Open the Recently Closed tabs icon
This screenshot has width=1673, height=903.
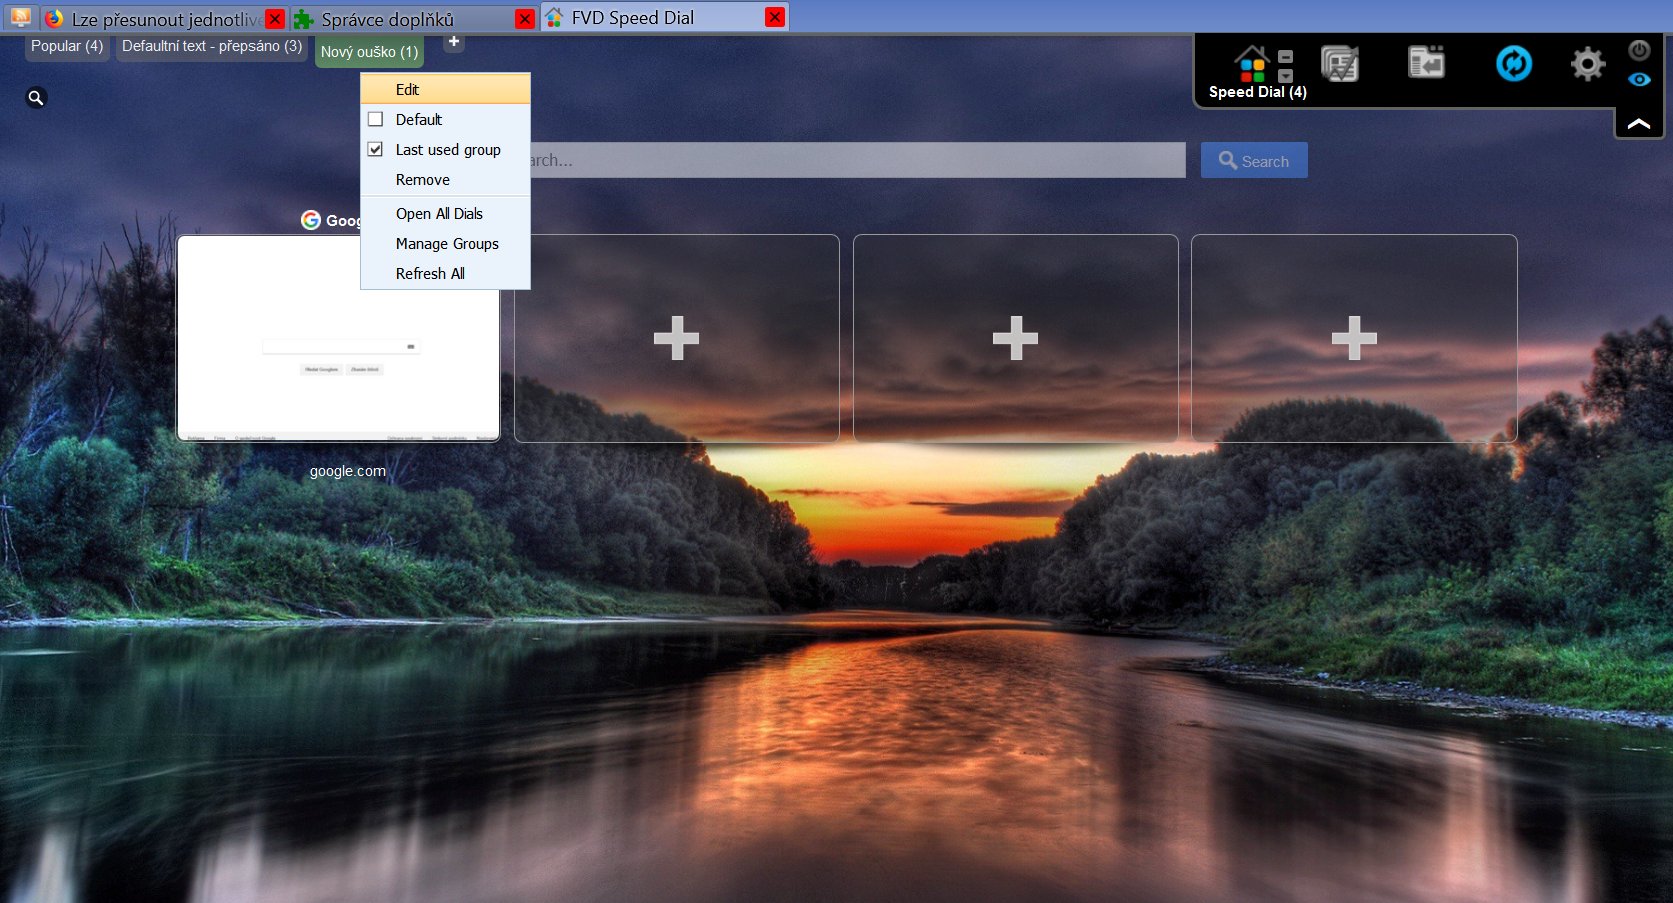click(1426, 62)
